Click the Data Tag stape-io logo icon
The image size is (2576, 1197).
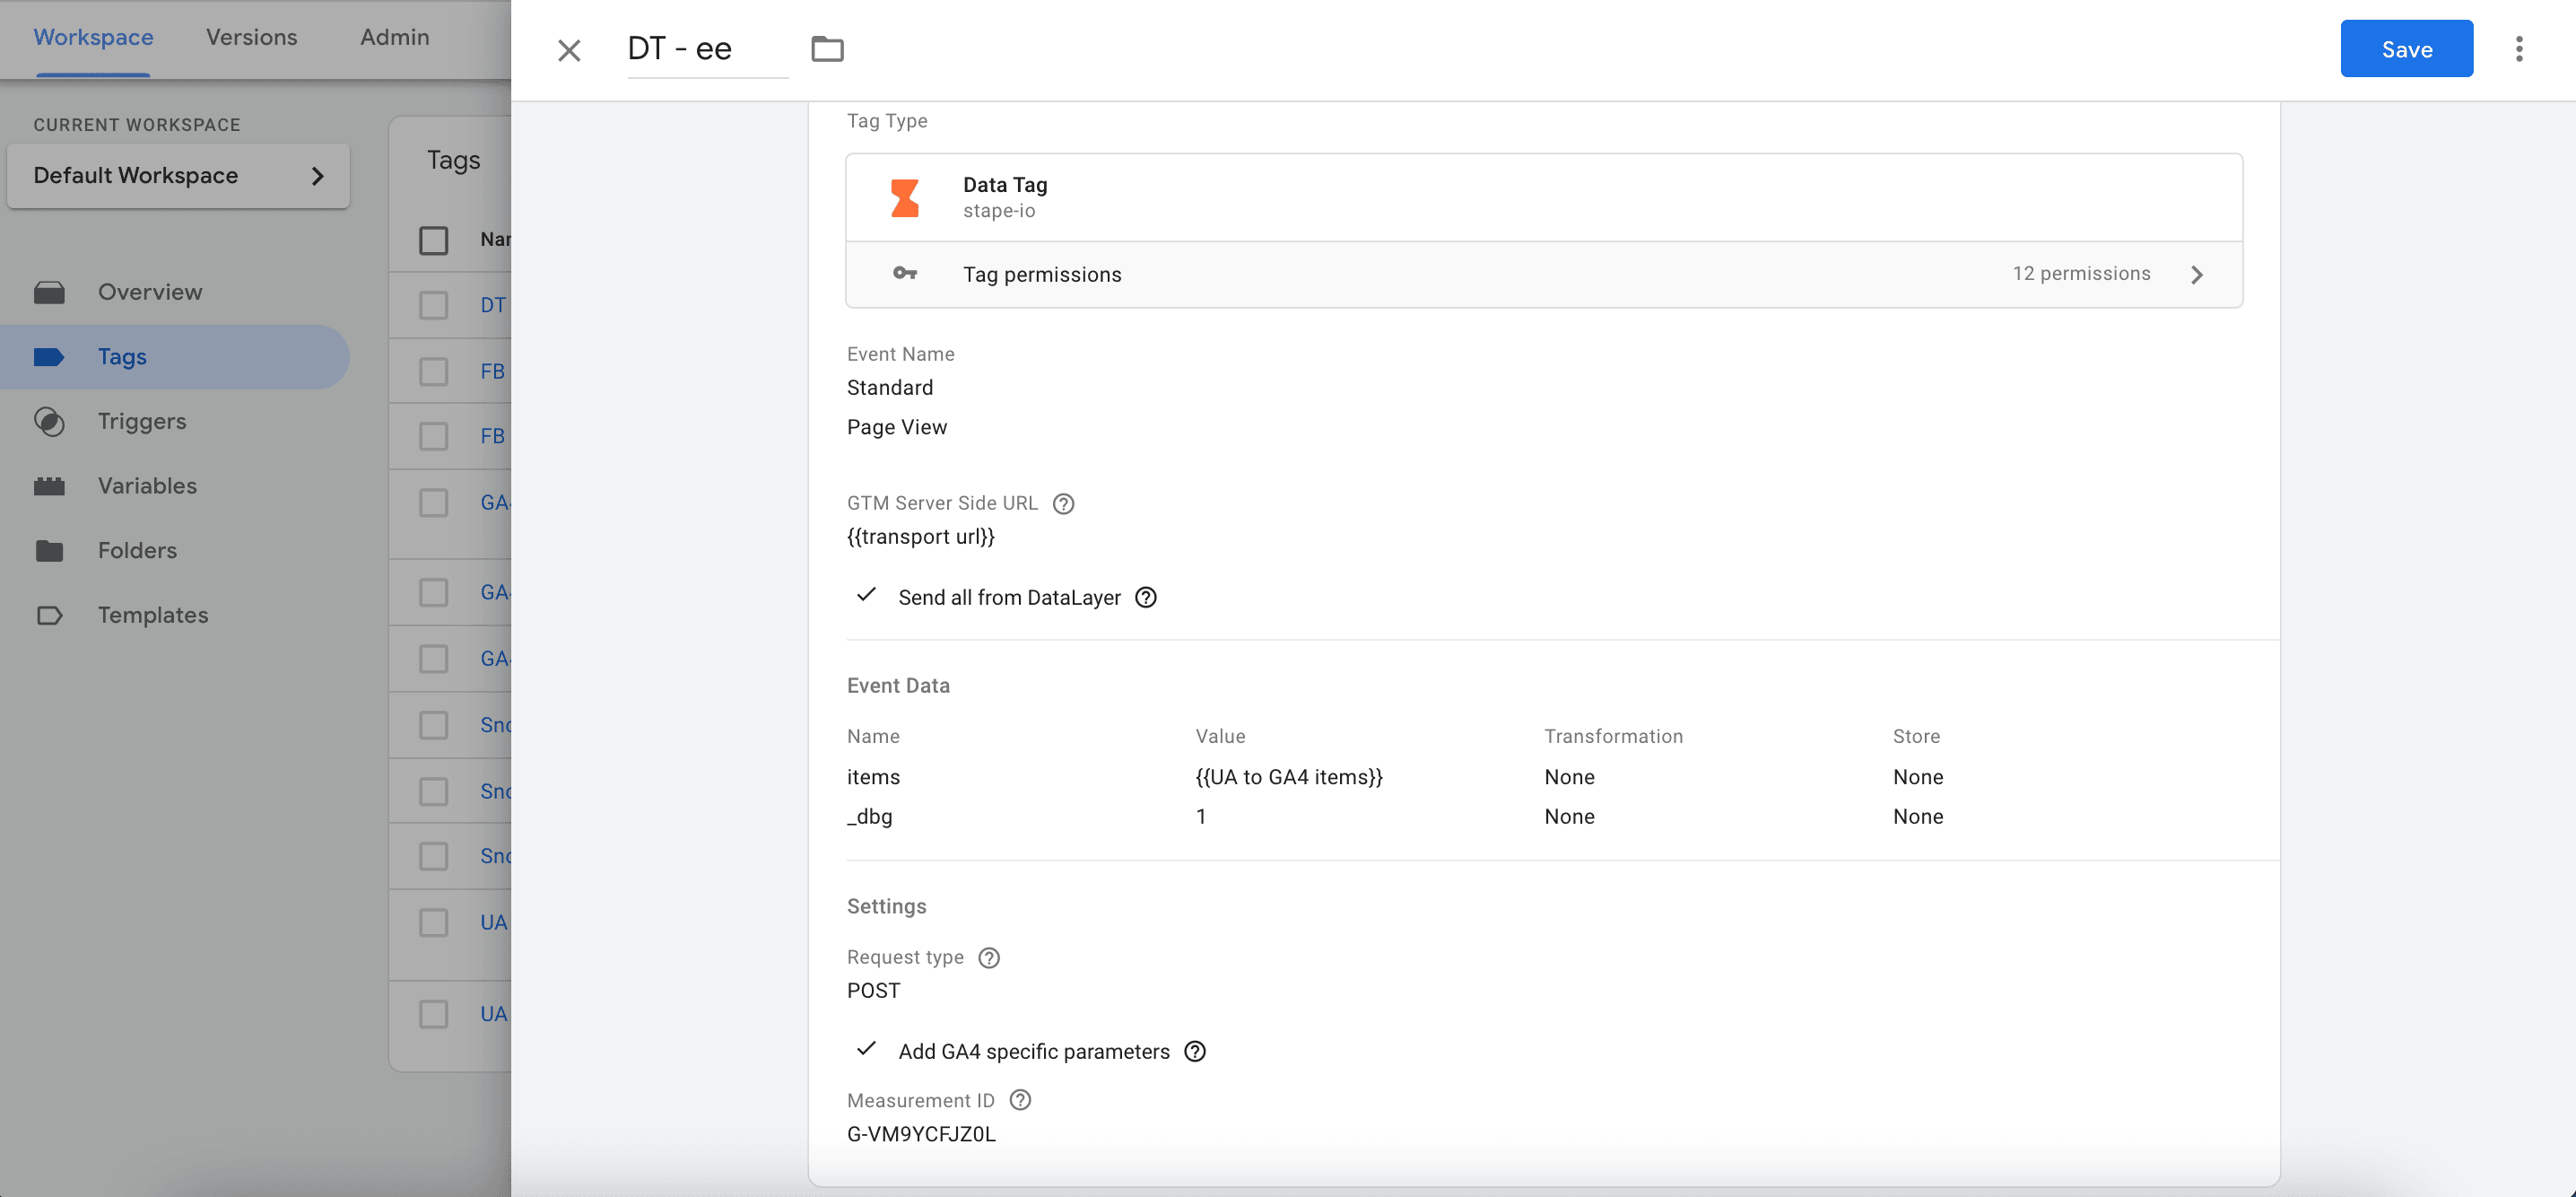pos(904,198)
